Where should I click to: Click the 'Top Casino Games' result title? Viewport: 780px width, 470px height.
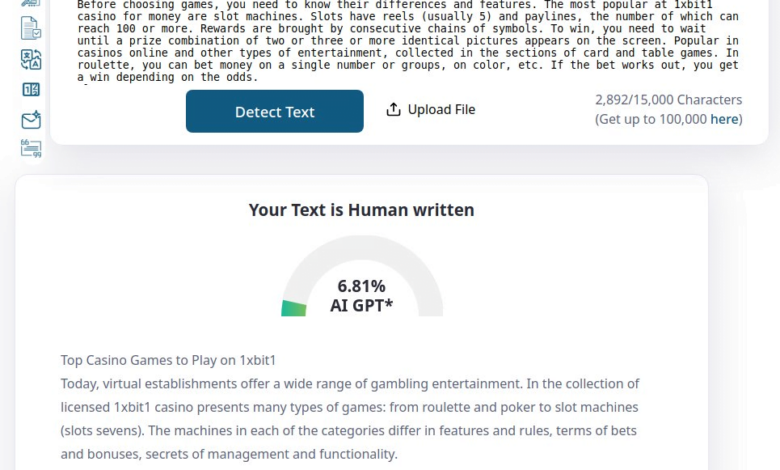point(168,360)
